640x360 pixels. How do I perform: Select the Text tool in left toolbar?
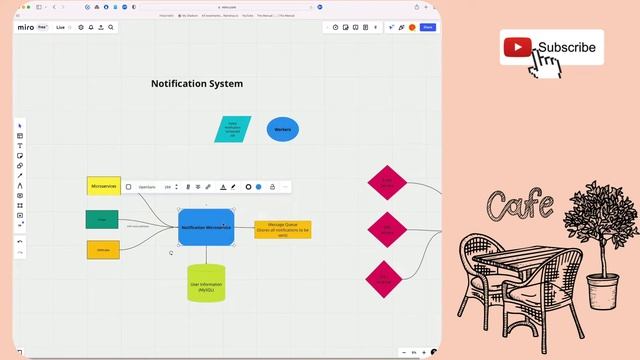pos(20,146)
